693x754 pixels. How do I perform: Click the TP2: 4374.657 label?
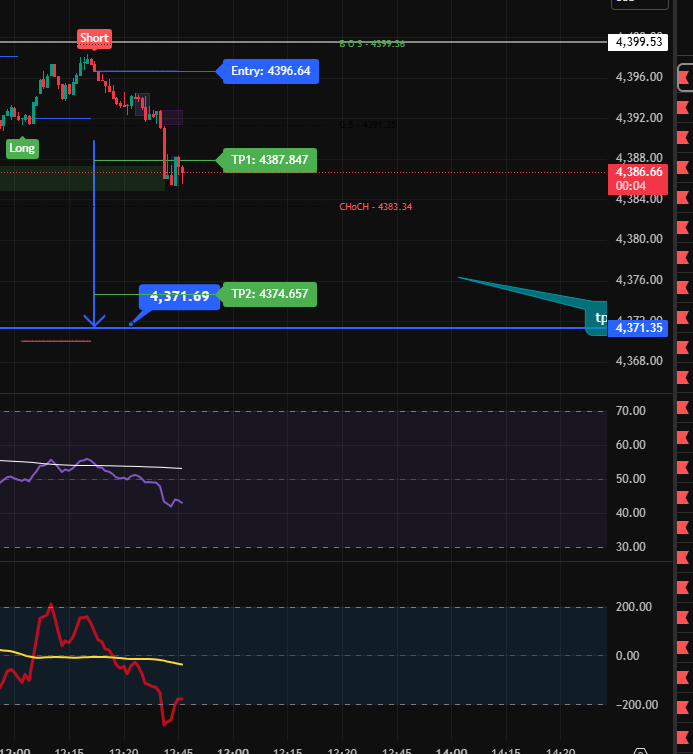coord(268,294)
